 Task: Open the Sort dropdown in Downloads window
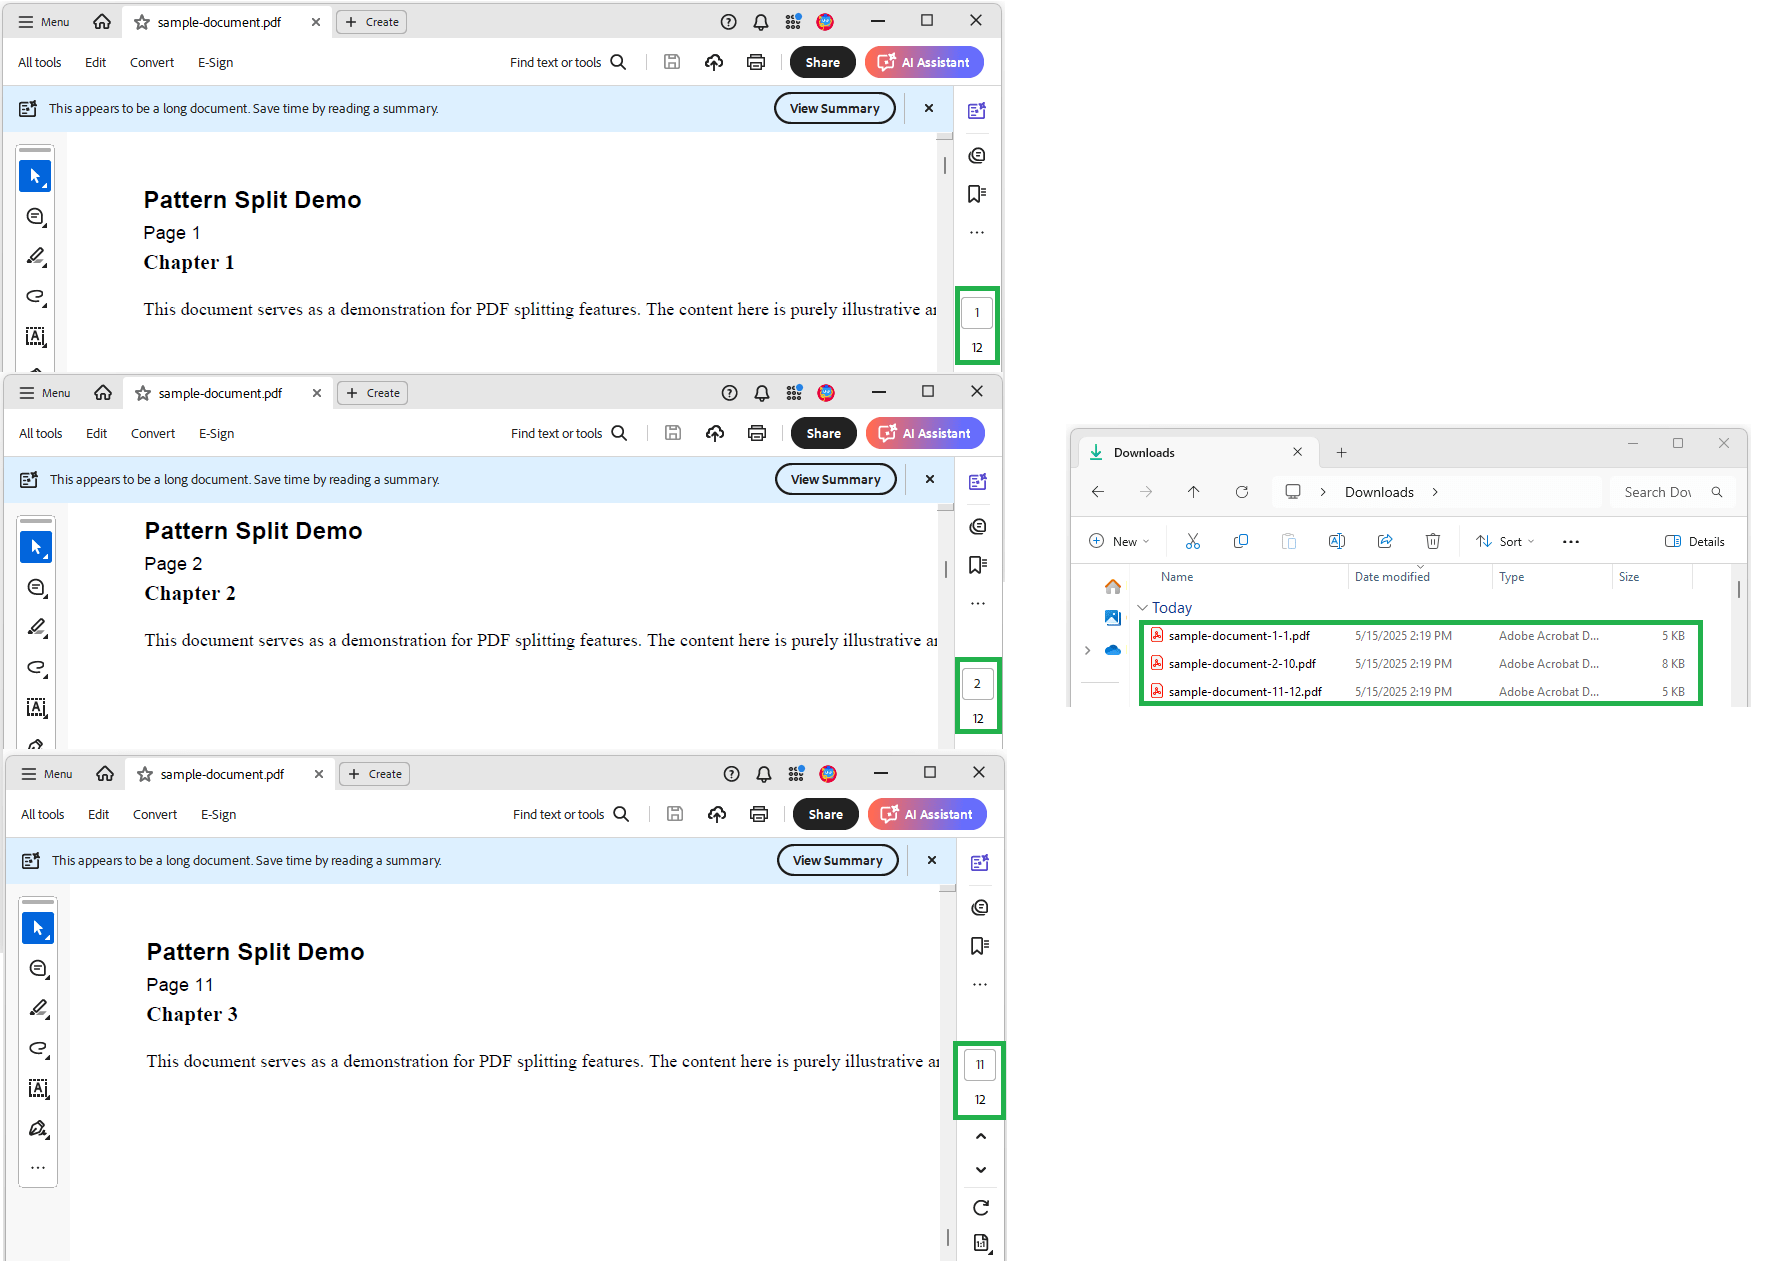click(1505, 541)
